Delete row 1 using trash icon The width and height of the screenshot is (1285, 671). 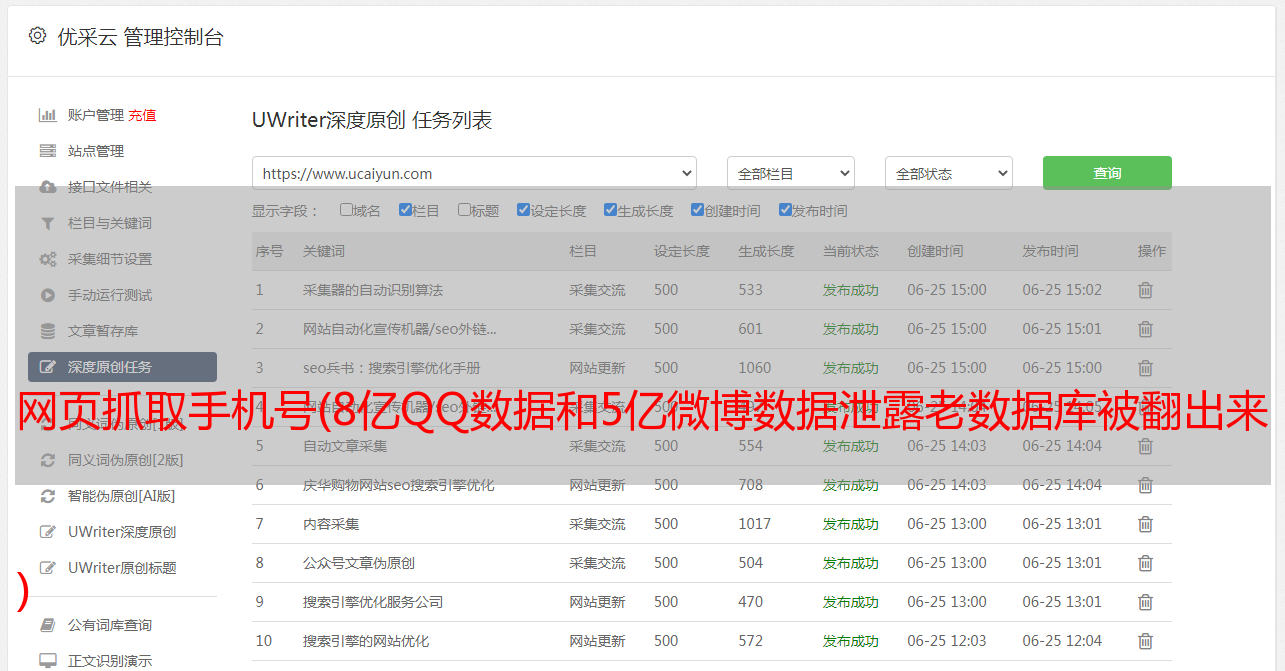click(x=1145, y=290)
